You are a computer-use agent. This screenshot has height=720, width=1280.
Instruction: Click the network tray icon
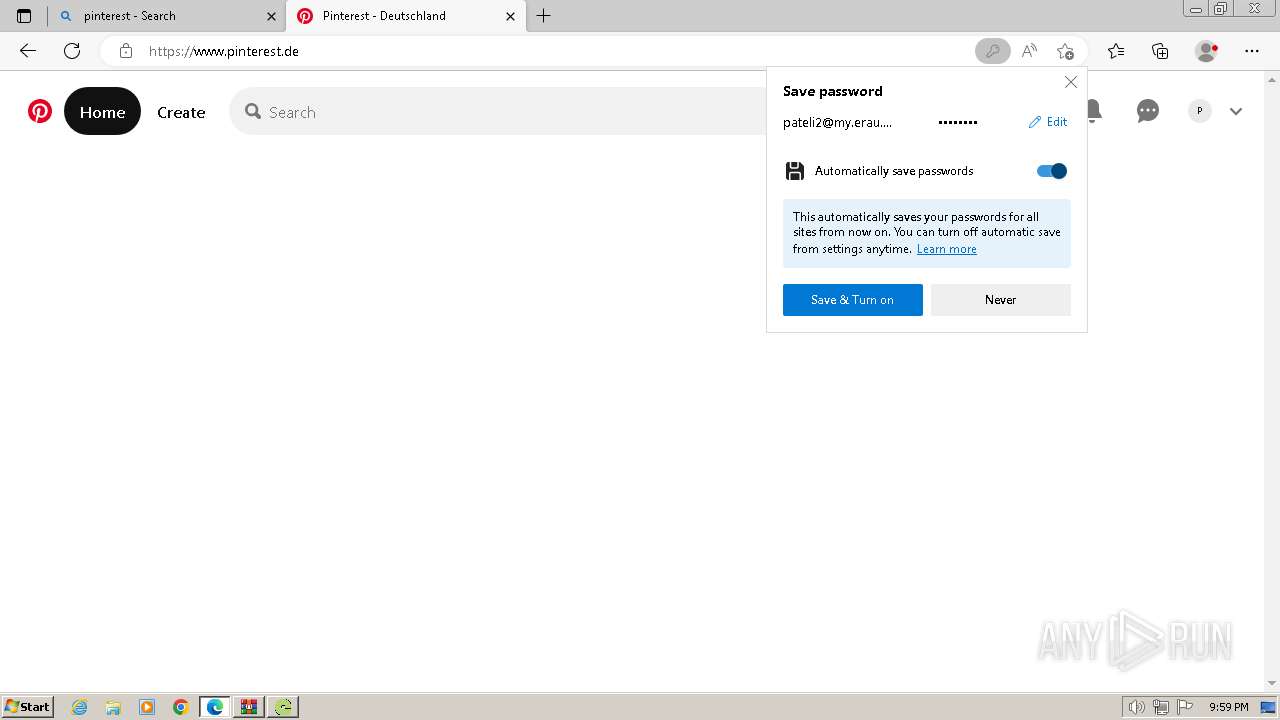(x=1161, y=707)
